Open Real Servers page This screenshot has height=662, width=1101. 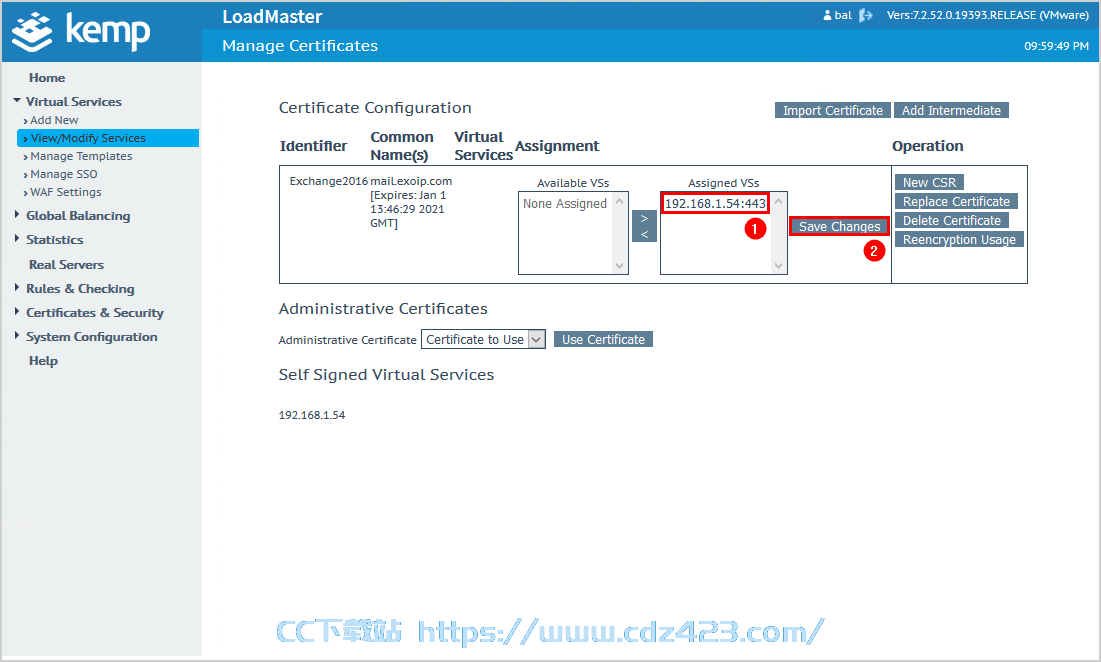click(x=66, y=265)
